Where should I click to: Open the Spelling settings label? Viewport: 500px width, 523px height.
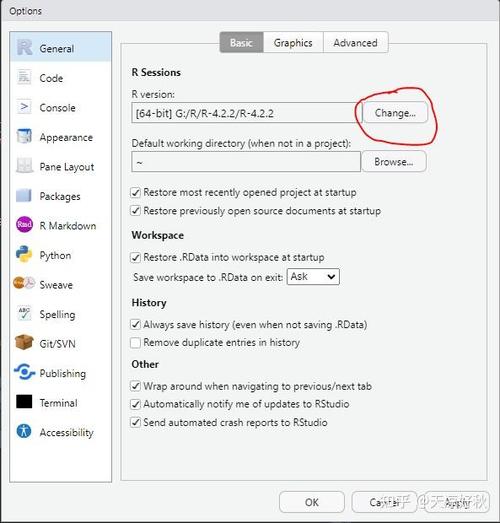(x=57, y=314)
